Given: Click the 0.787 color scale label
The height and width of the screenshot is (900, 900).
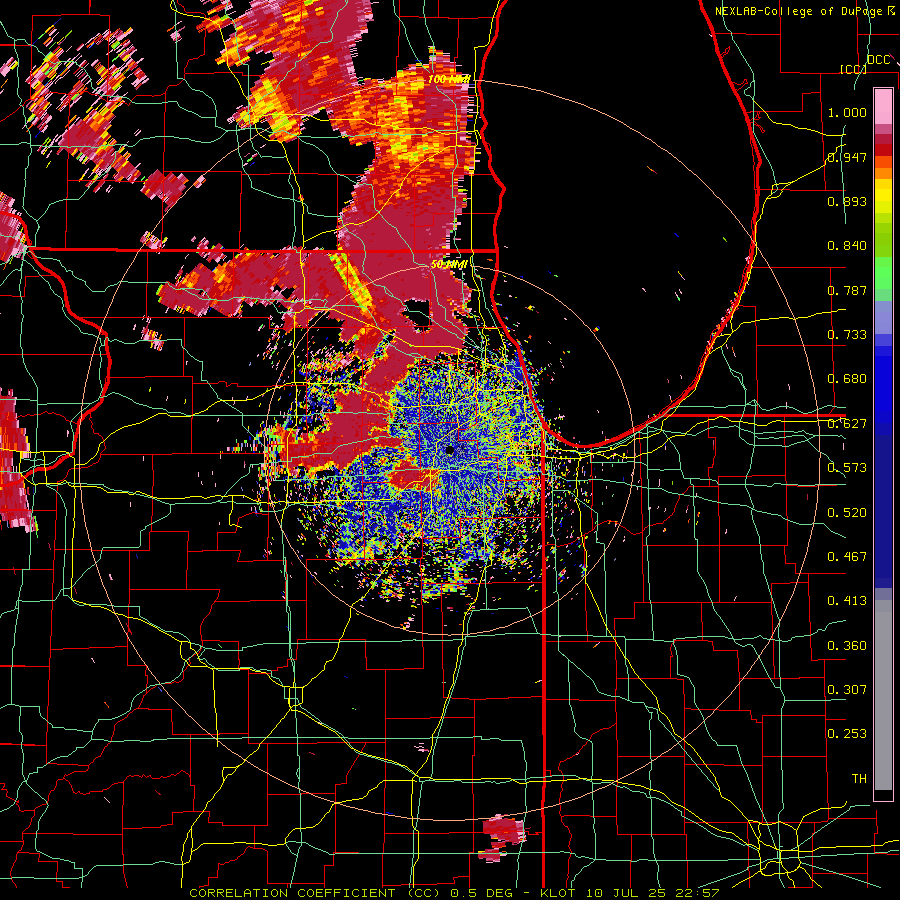Looking at the screenshot, I should (847, 290).
